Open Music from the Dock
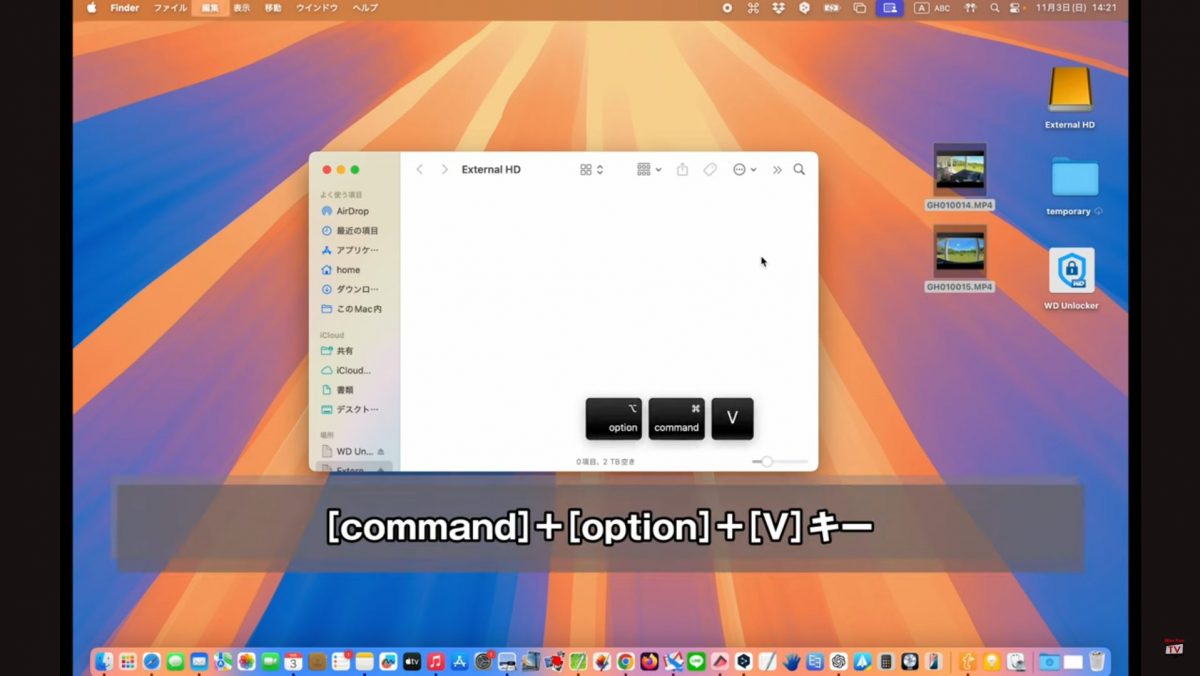 [x=435, y=661]
